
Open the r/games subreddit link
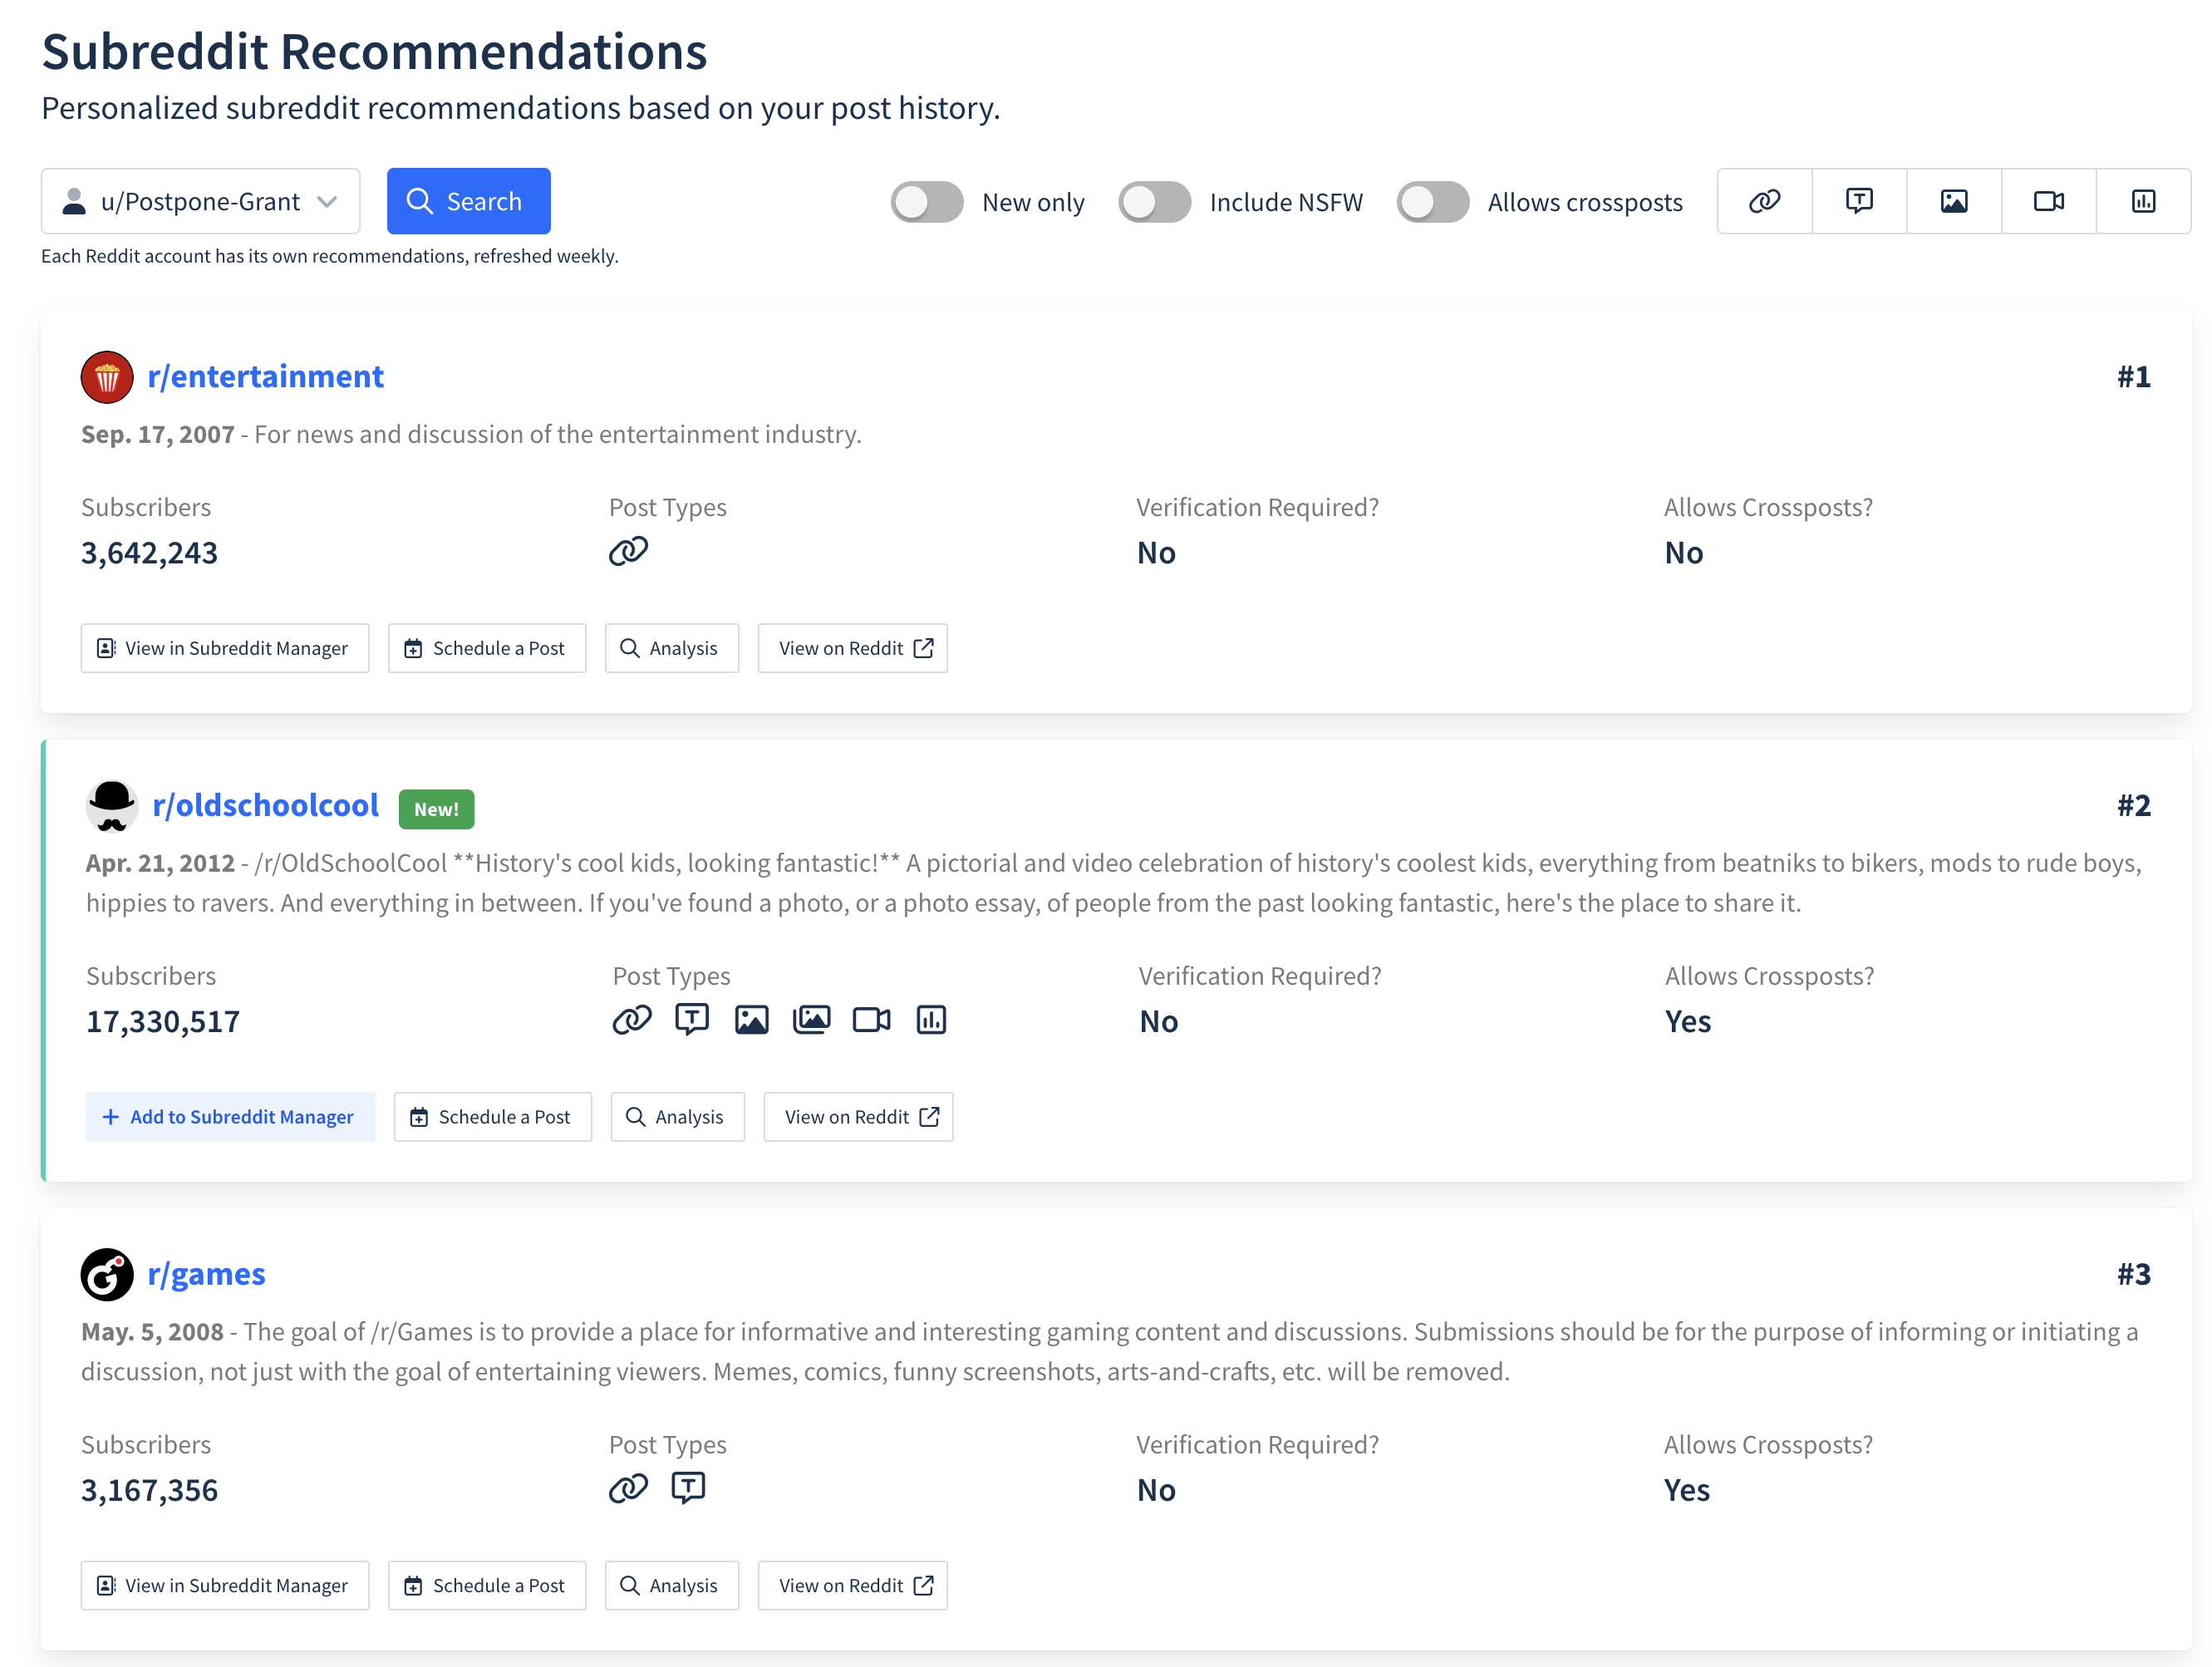(x=206, y=1274)
